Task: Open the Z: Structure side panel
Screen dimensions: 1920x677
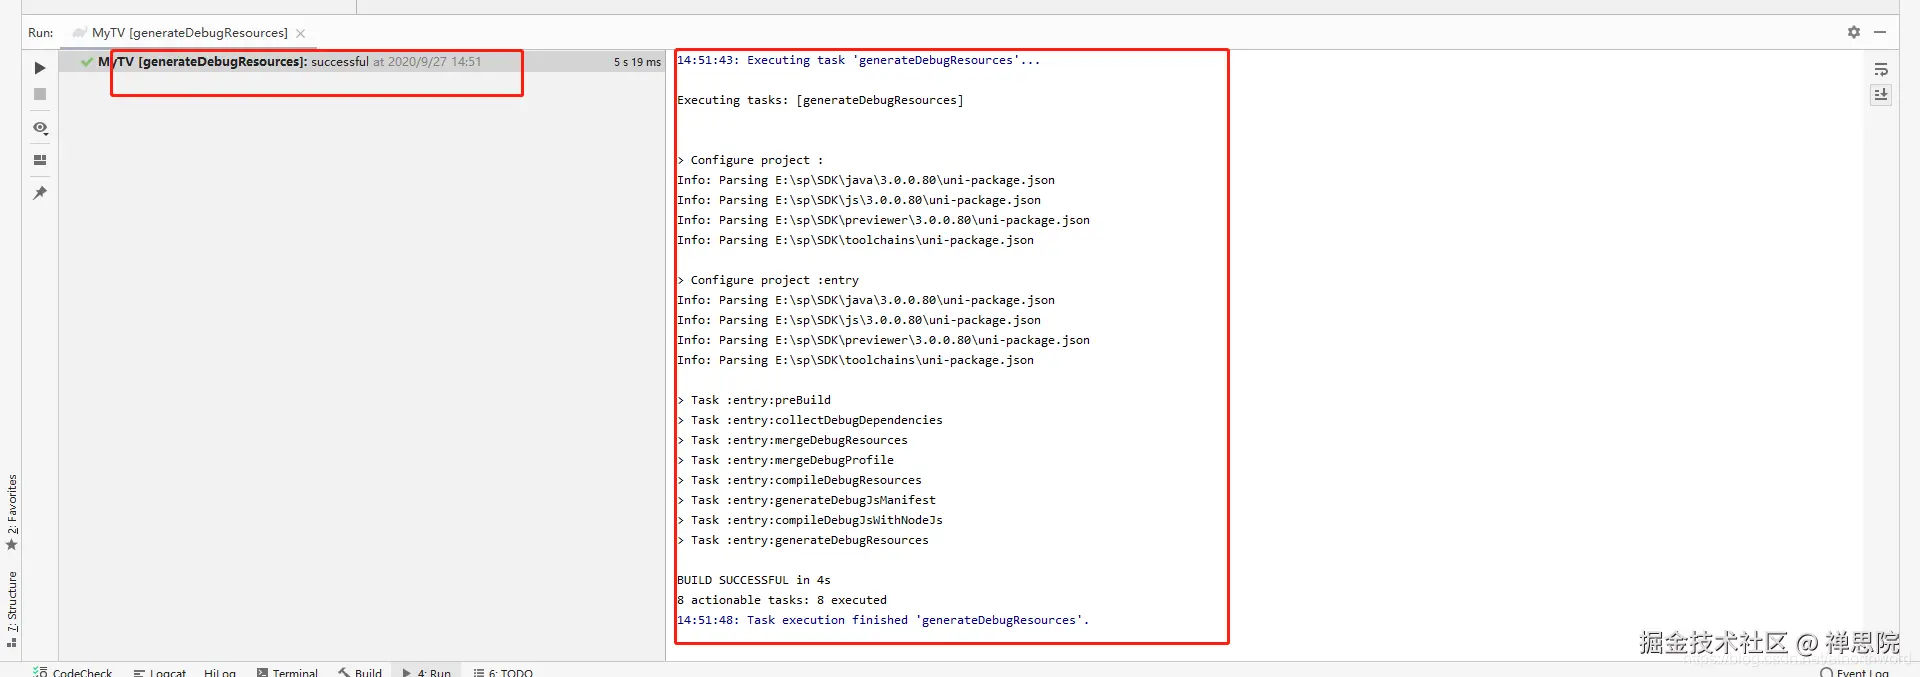Action: point(12,608)
